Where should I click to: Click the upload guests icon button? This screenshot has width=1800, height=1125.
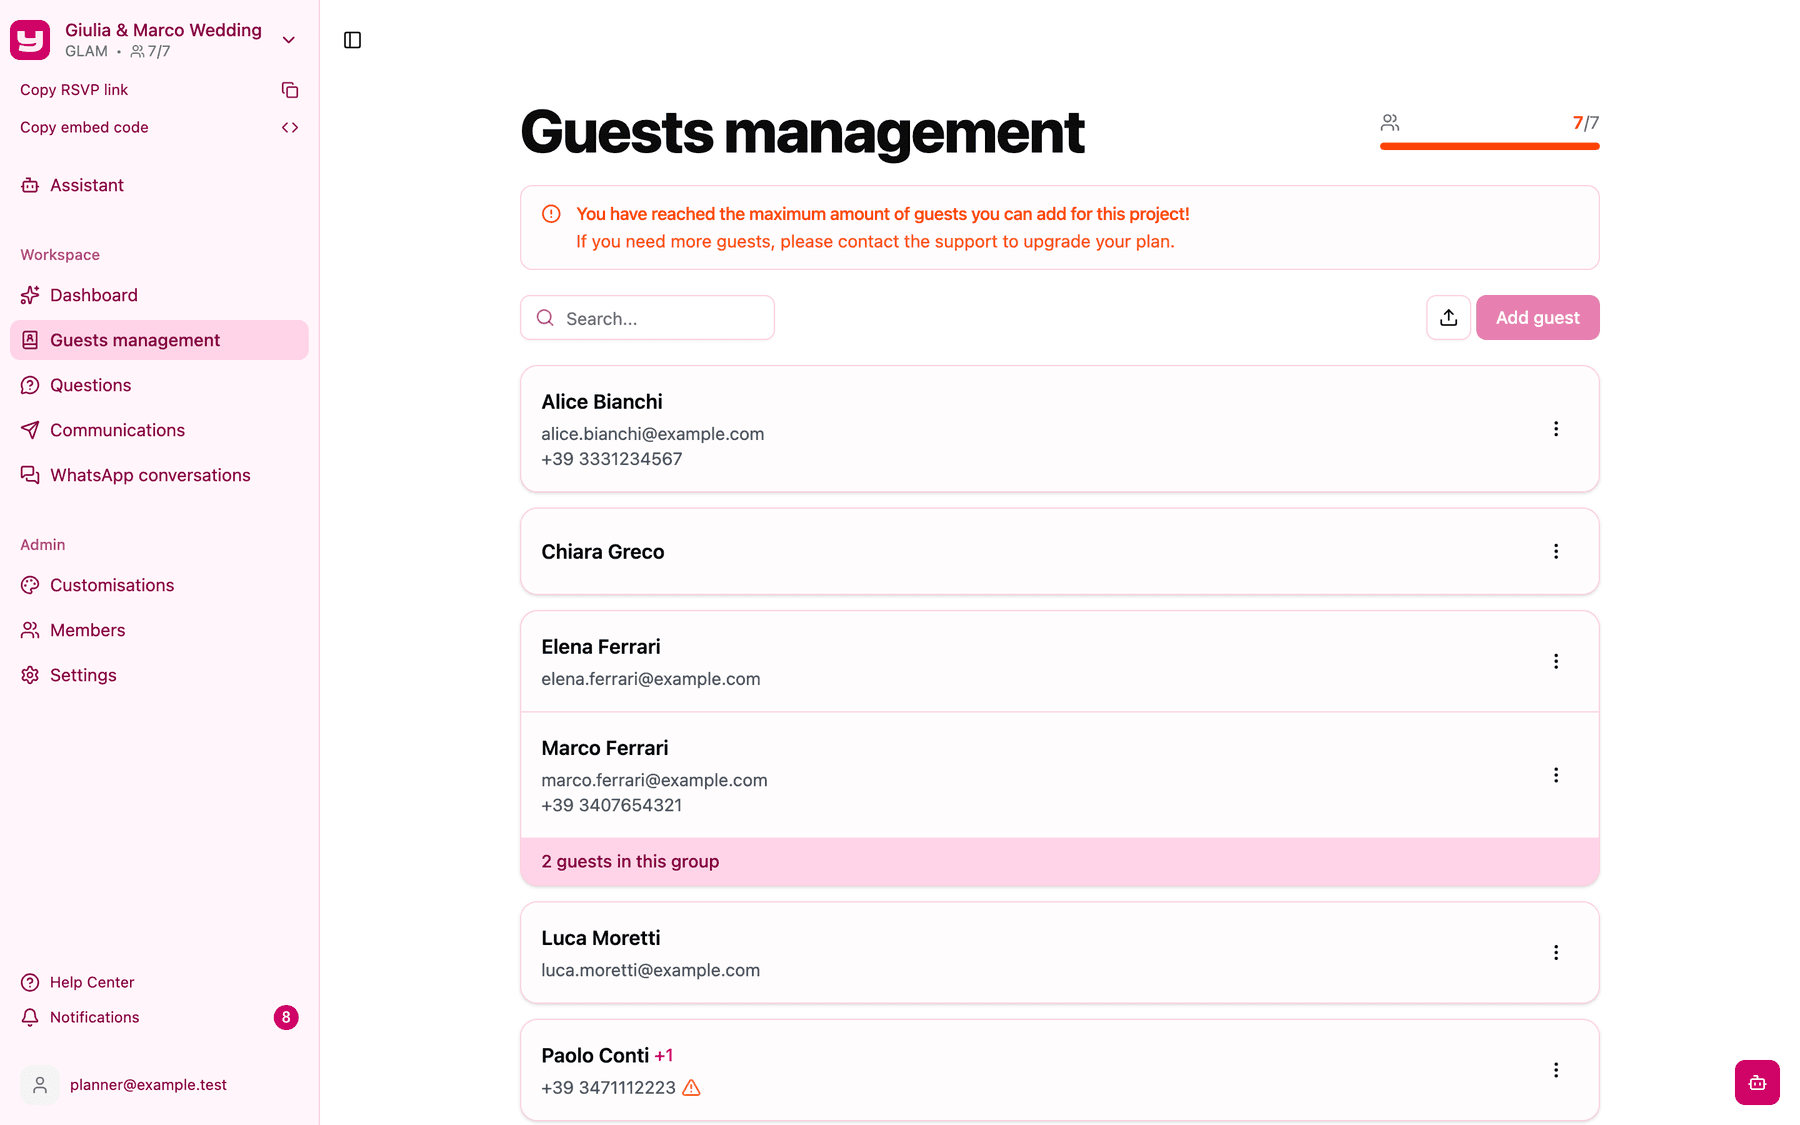pos(1448,318)
